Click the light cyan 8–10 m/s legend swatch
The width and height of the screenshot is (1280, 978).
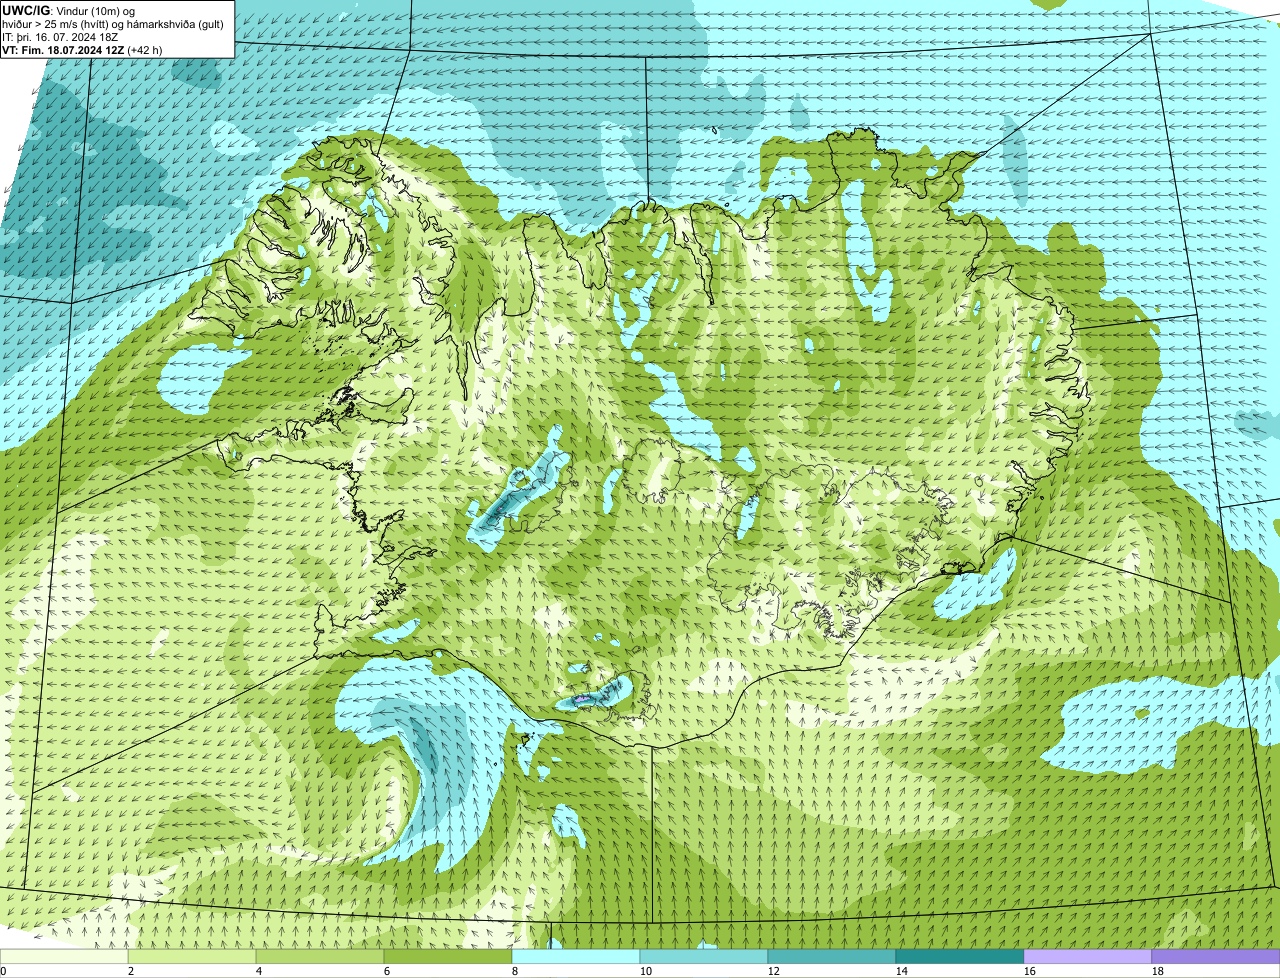pyautogui.click(x=576, y=956)
